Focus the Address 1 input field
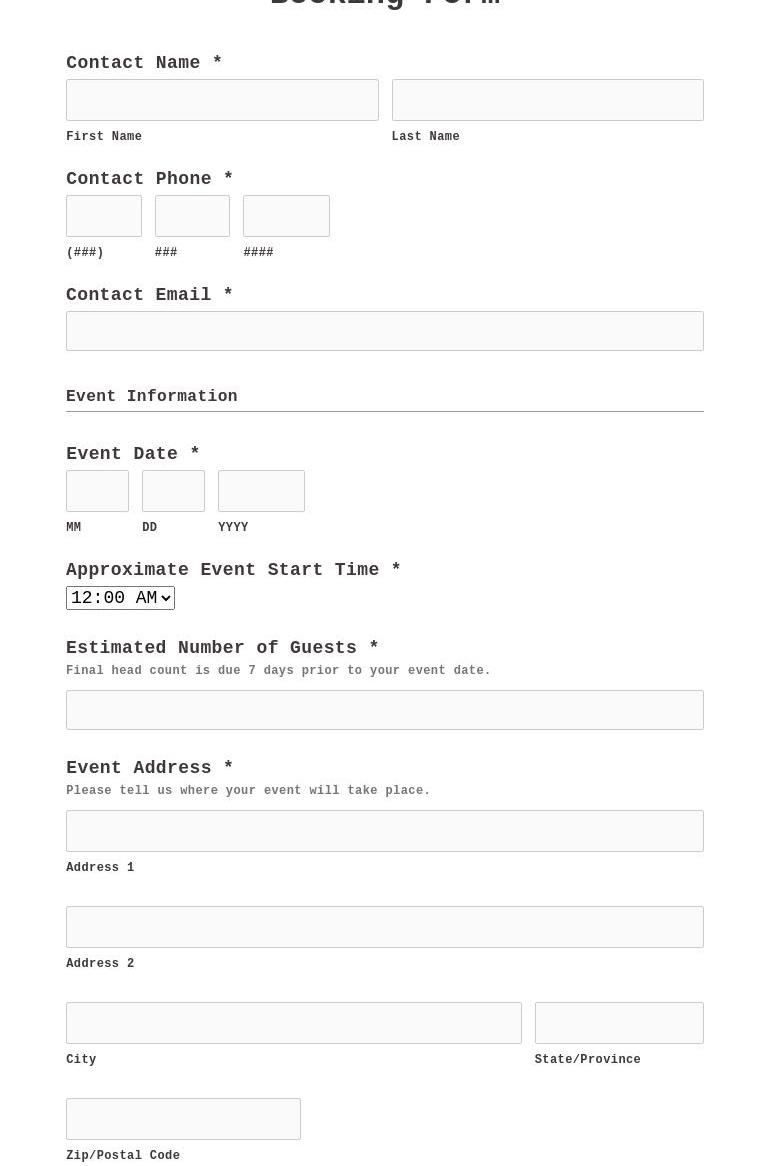The image size is (770, 1166). point(385,831)
